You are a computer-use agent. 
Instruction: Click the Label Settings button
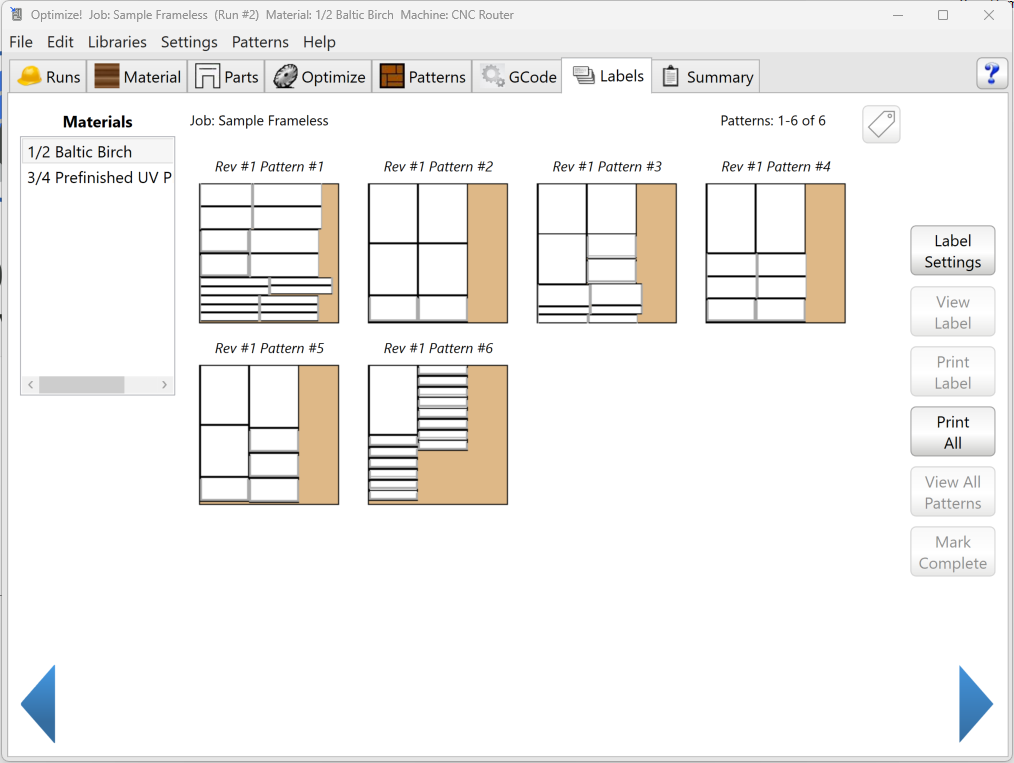[952, 251]
